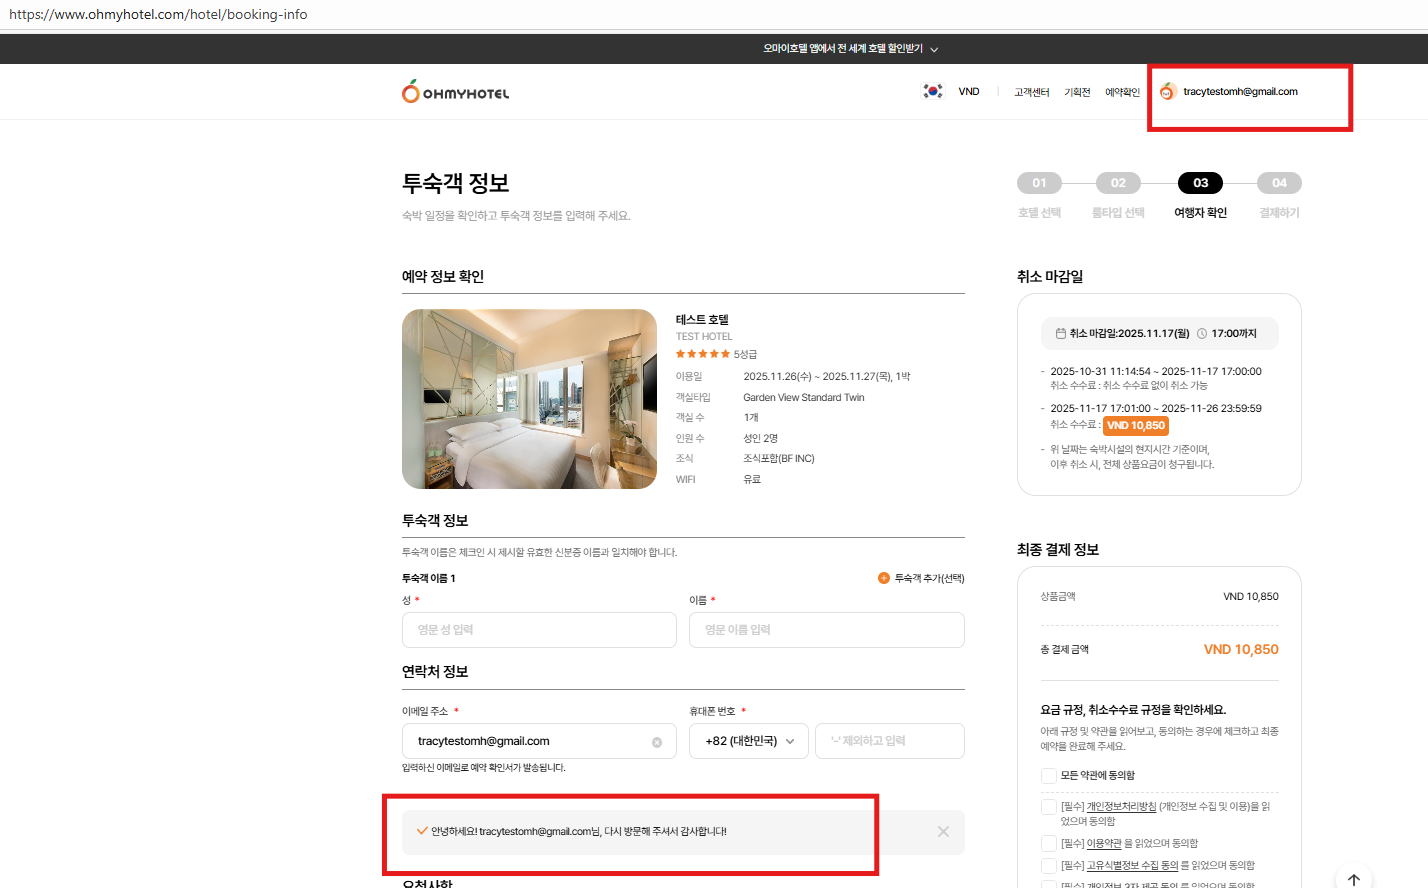Open the account avatar beside tracytestomh@gmail.com
Viewport: 1428px width, 888px height.
[x=1167, y=92]
